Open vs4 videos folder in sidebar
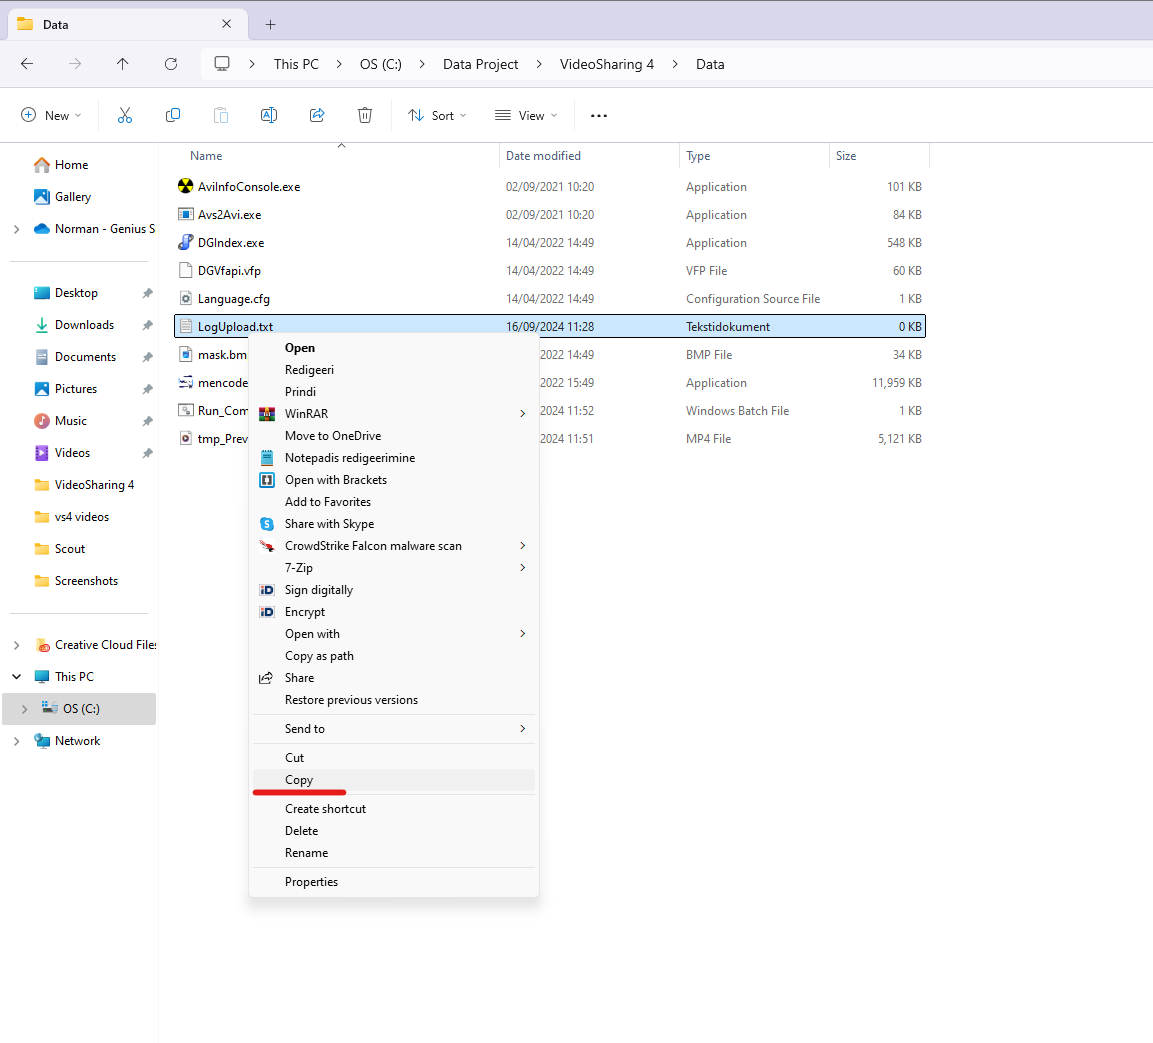 [82, 516]
